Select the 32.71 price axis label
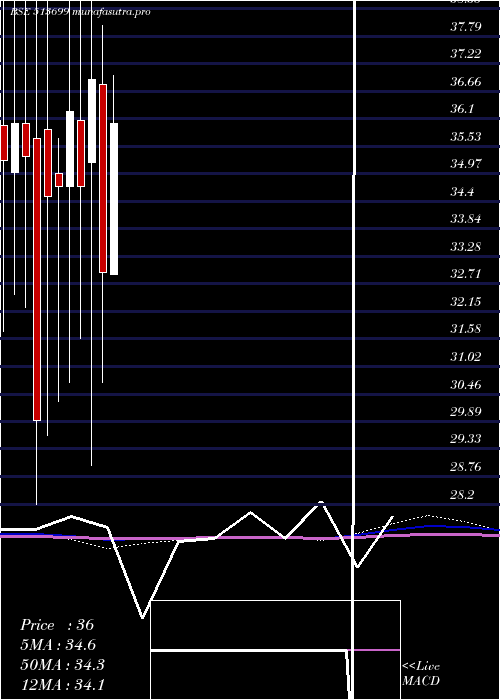 [466, 274]
